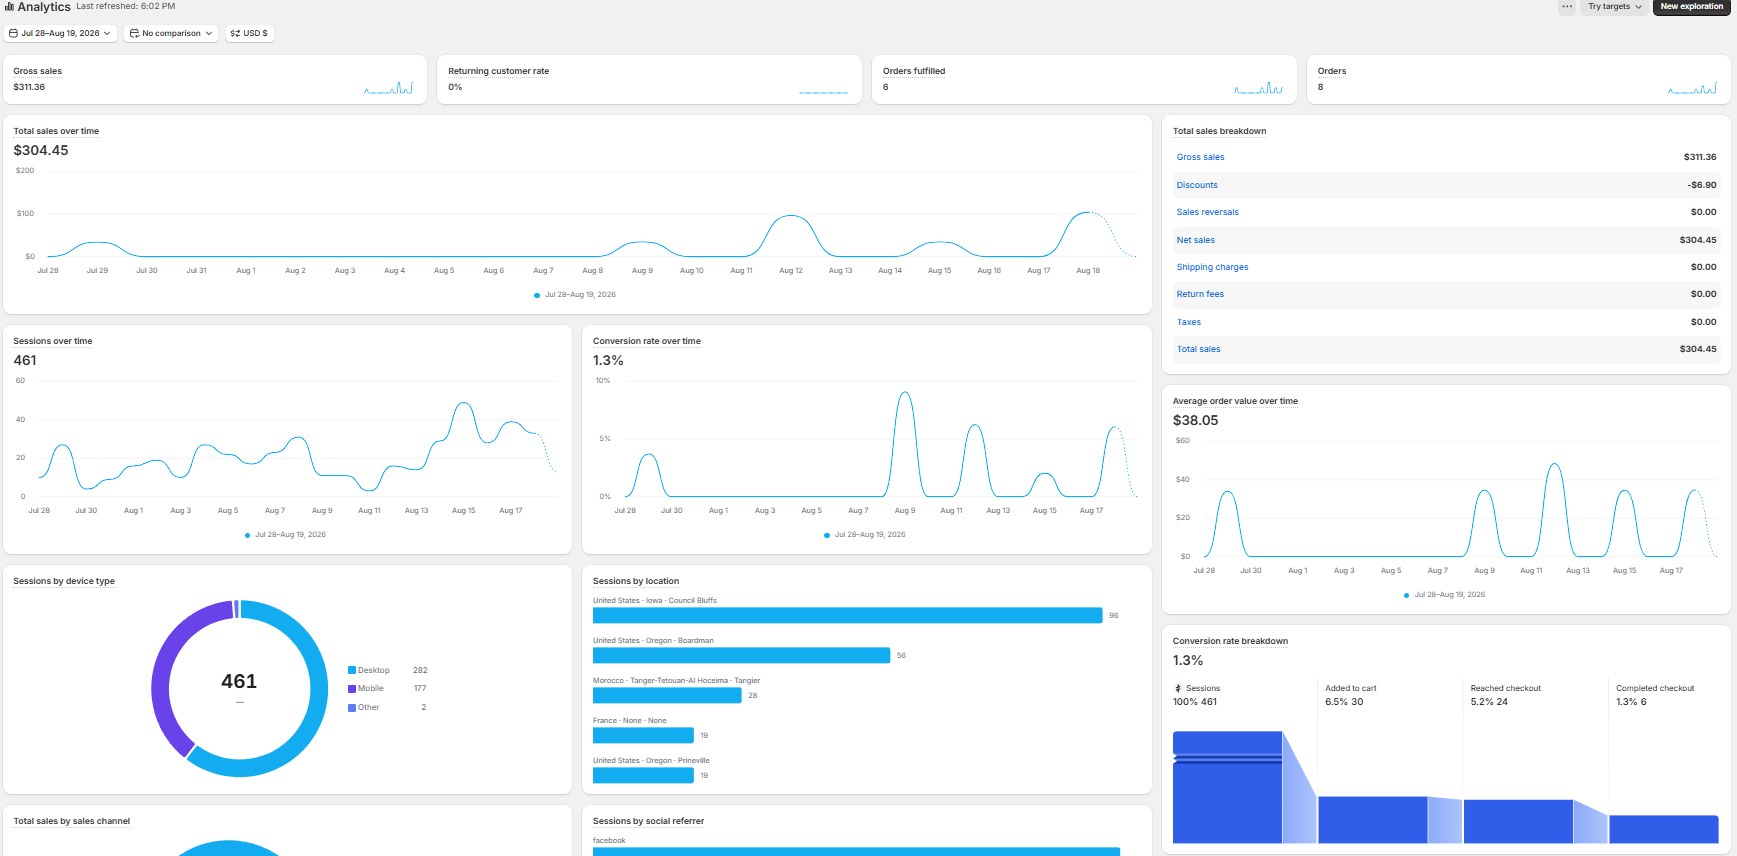Select the Mobile legend purple square
Image resolution: width=1737 pixels, height=856 pixels.
click(x=352, y=688)
